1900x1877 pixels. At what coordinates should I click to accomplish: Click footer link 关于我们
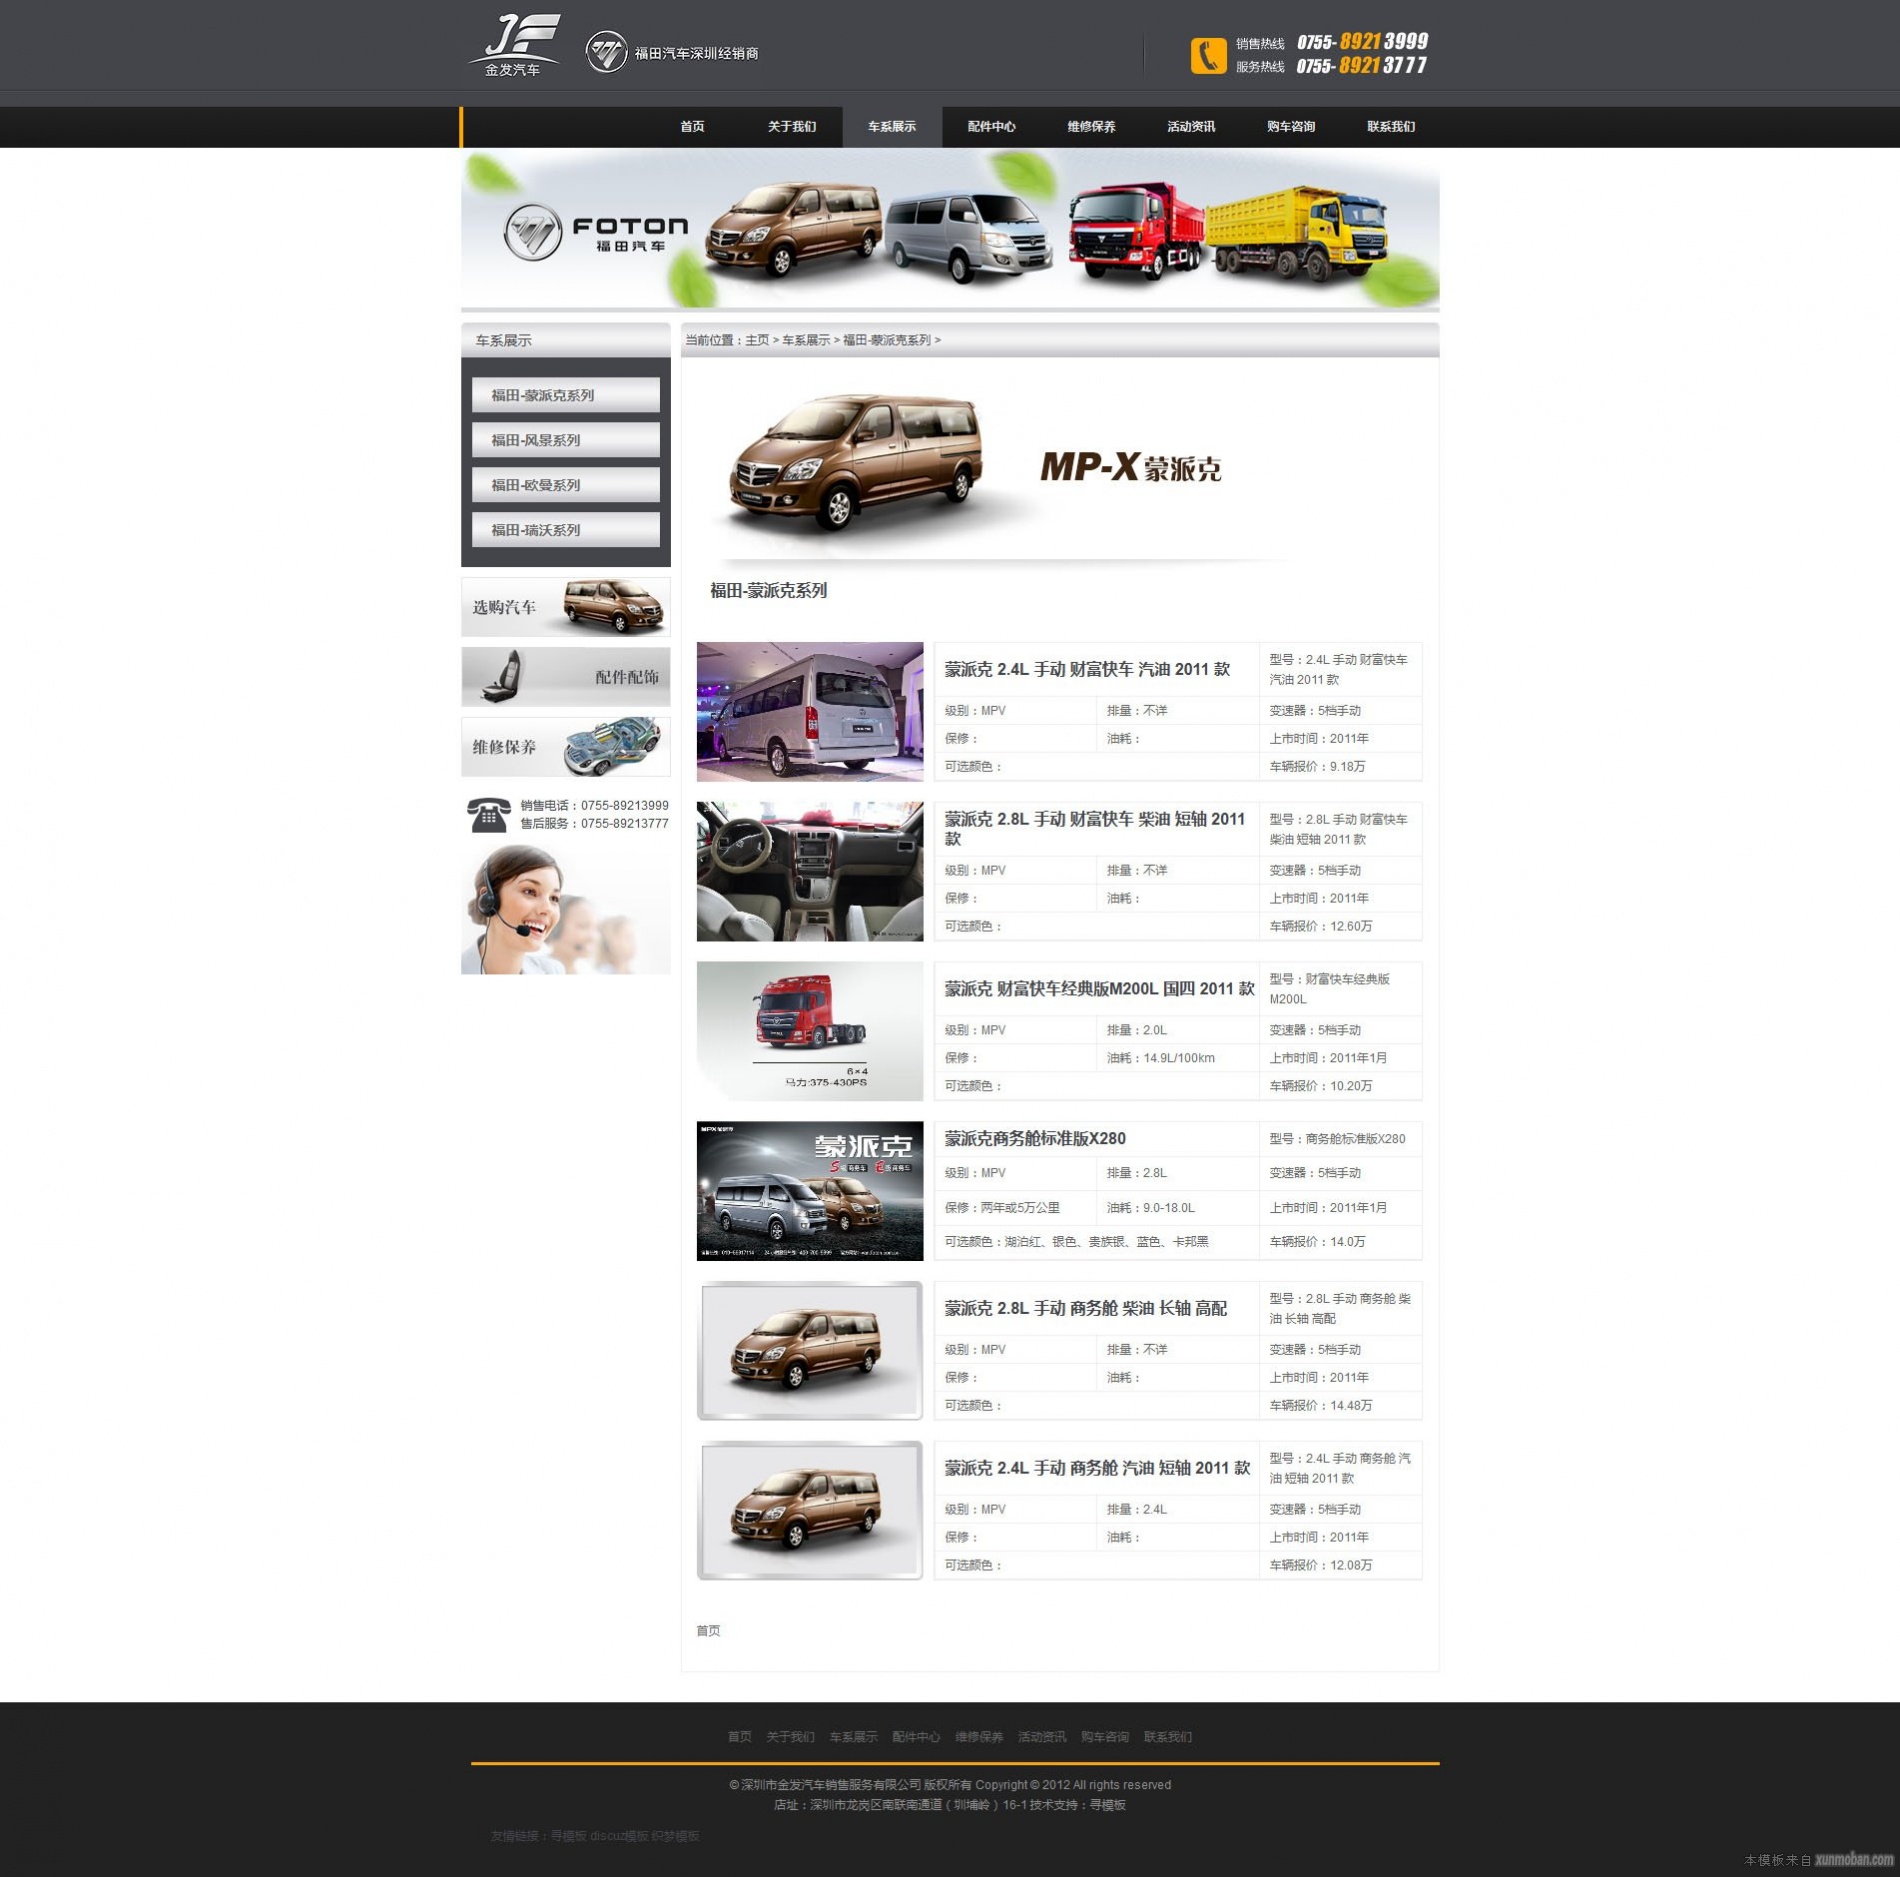point(790,1737)
